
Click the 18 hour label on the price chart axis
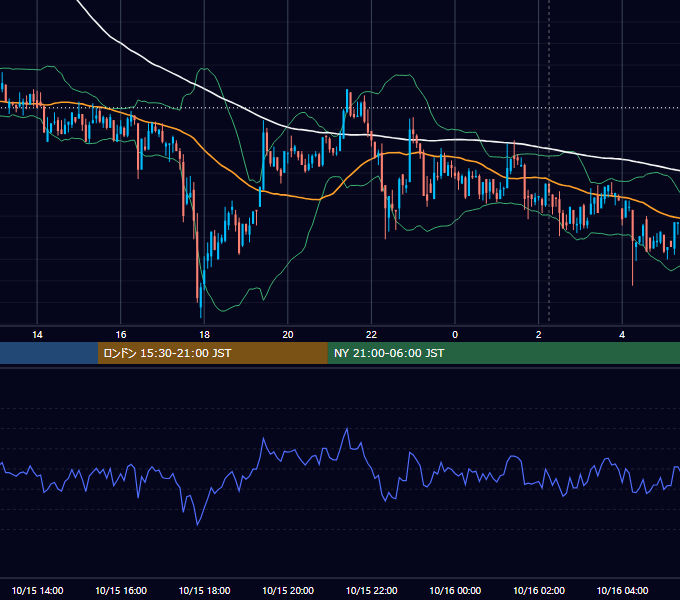(204, 335)
